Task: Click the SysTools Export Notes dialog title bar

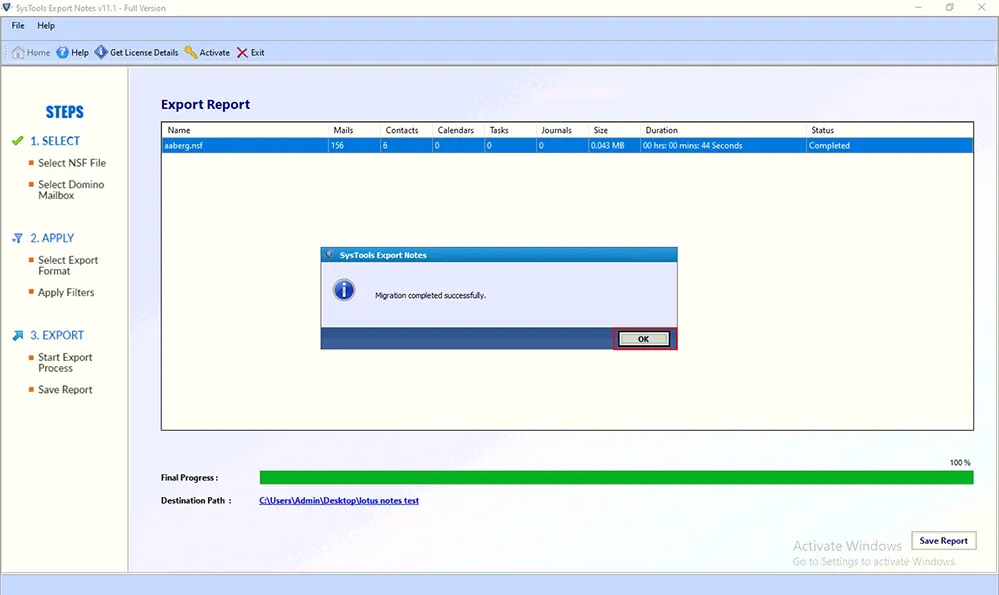Action: [x=499, y=255]
